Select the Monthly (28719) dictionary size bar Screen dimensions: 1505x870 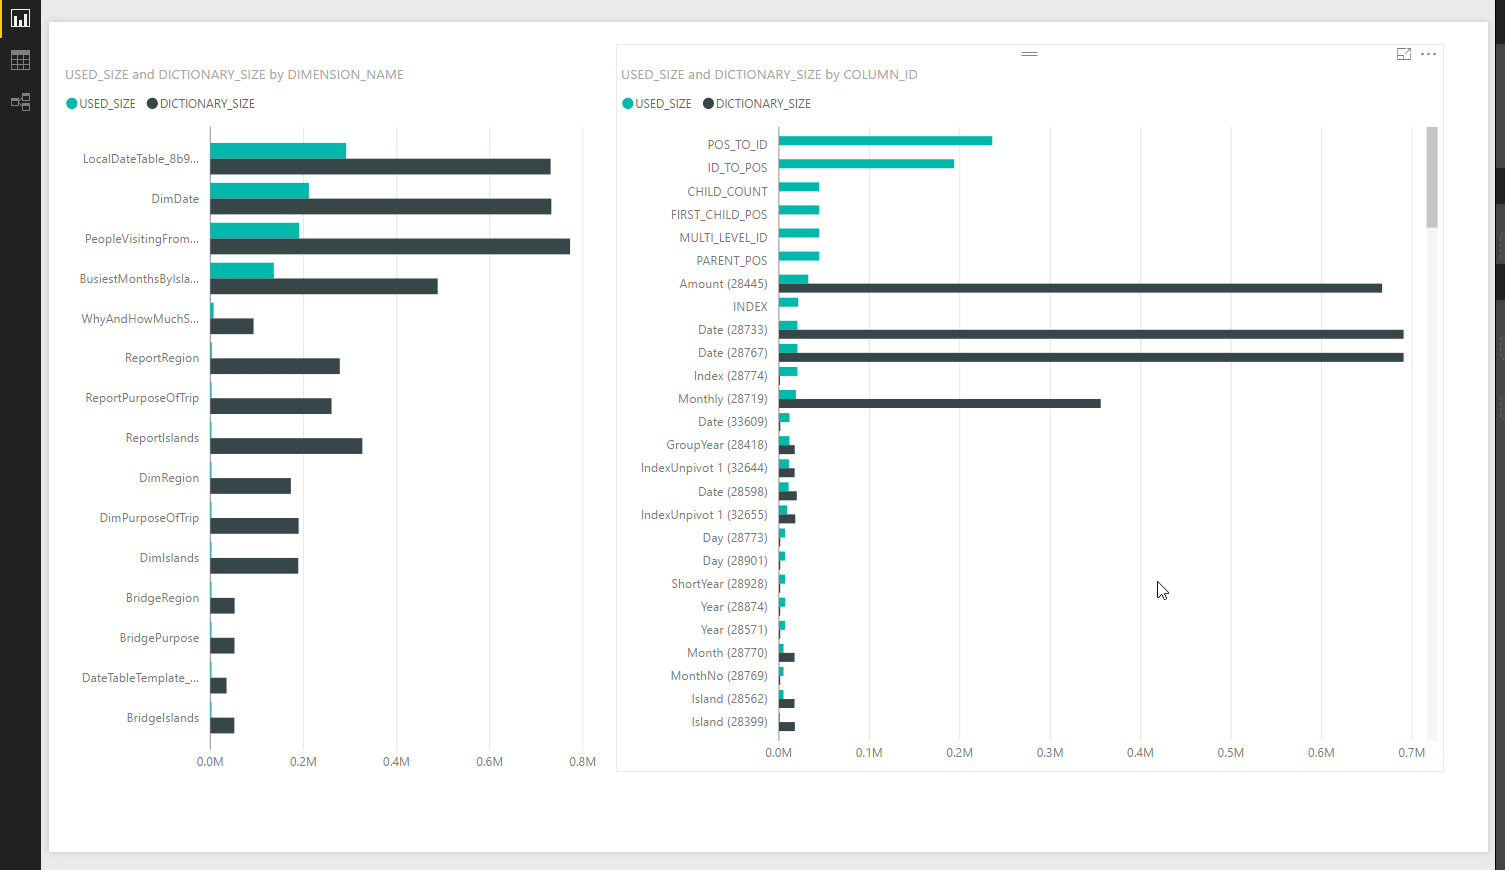click(x=940, y=404)
